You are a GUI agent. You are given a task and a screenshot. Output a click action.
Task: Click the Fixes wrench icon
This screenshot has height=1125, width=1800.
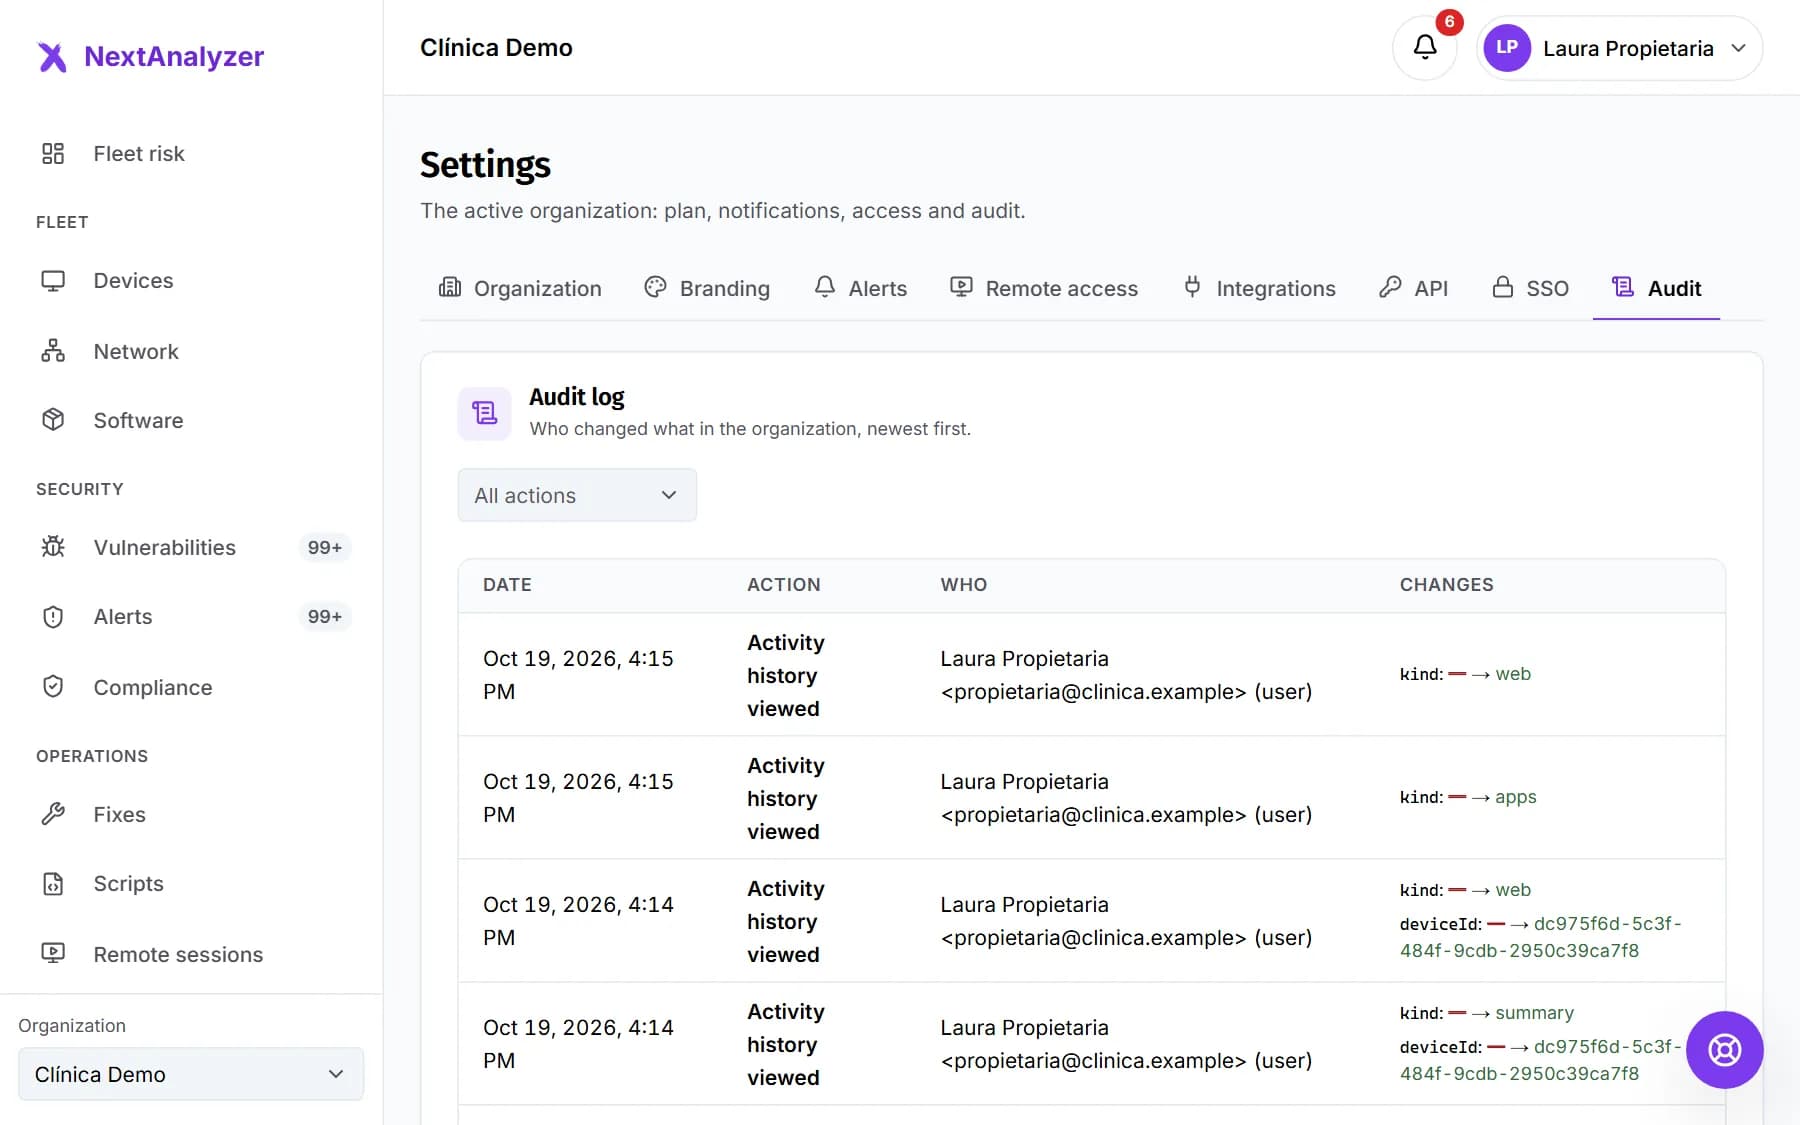click(53, 814)
